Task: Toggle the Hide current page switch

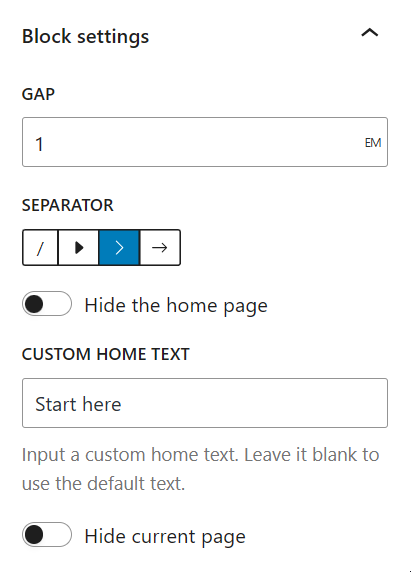Action: tap(47, 535)
